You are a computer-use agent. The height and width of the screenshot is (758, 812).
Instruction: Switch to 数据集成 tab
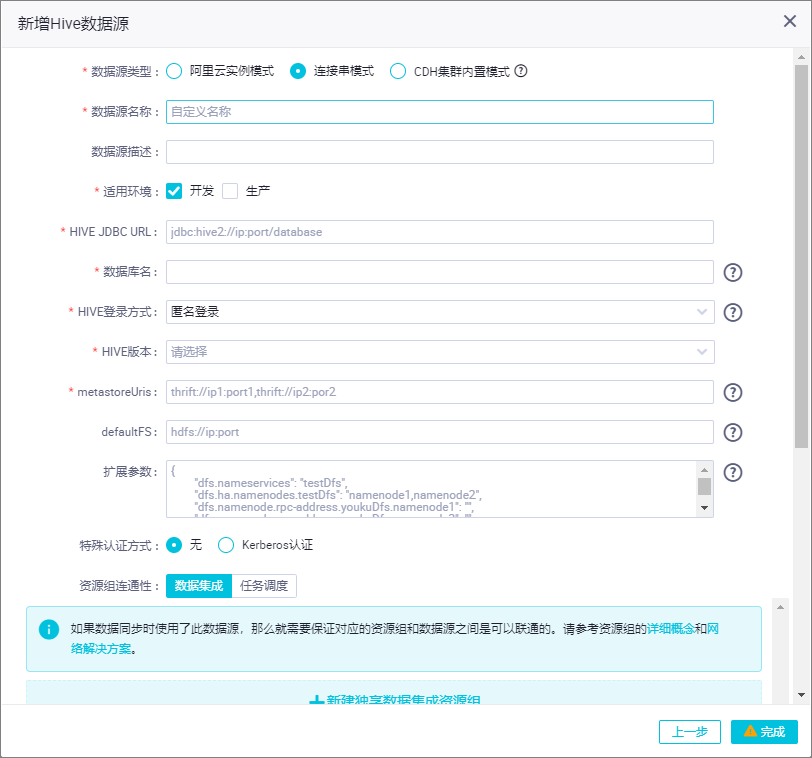199,586
